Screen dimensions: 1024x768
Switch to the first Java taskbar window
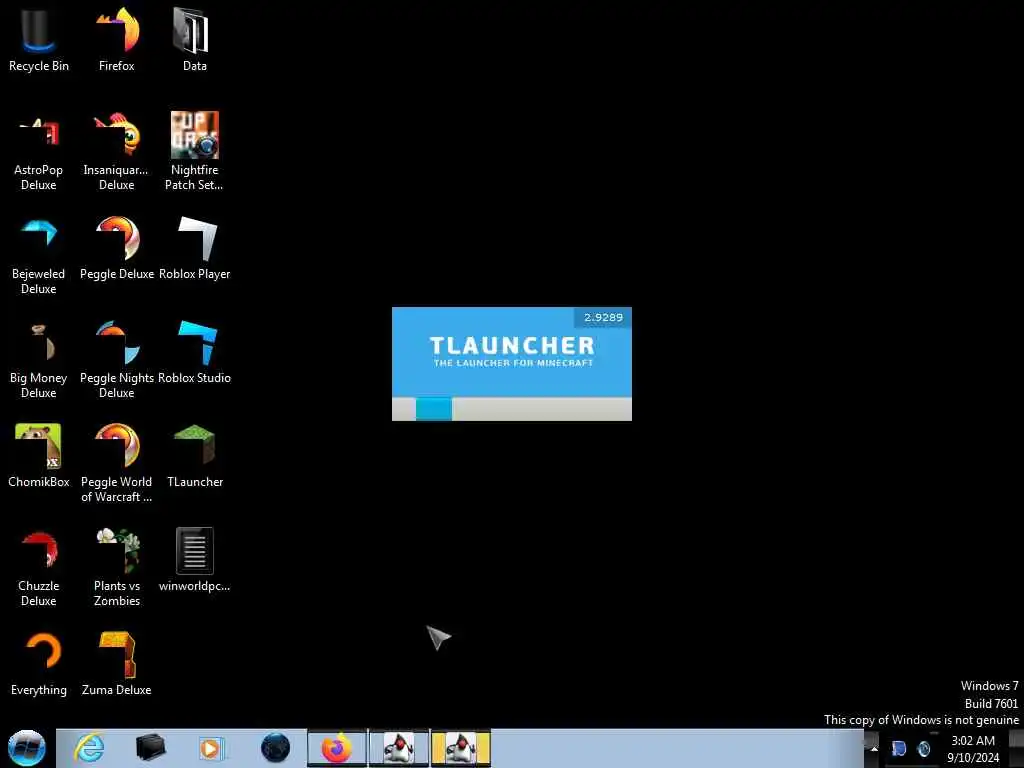[399, 748]
